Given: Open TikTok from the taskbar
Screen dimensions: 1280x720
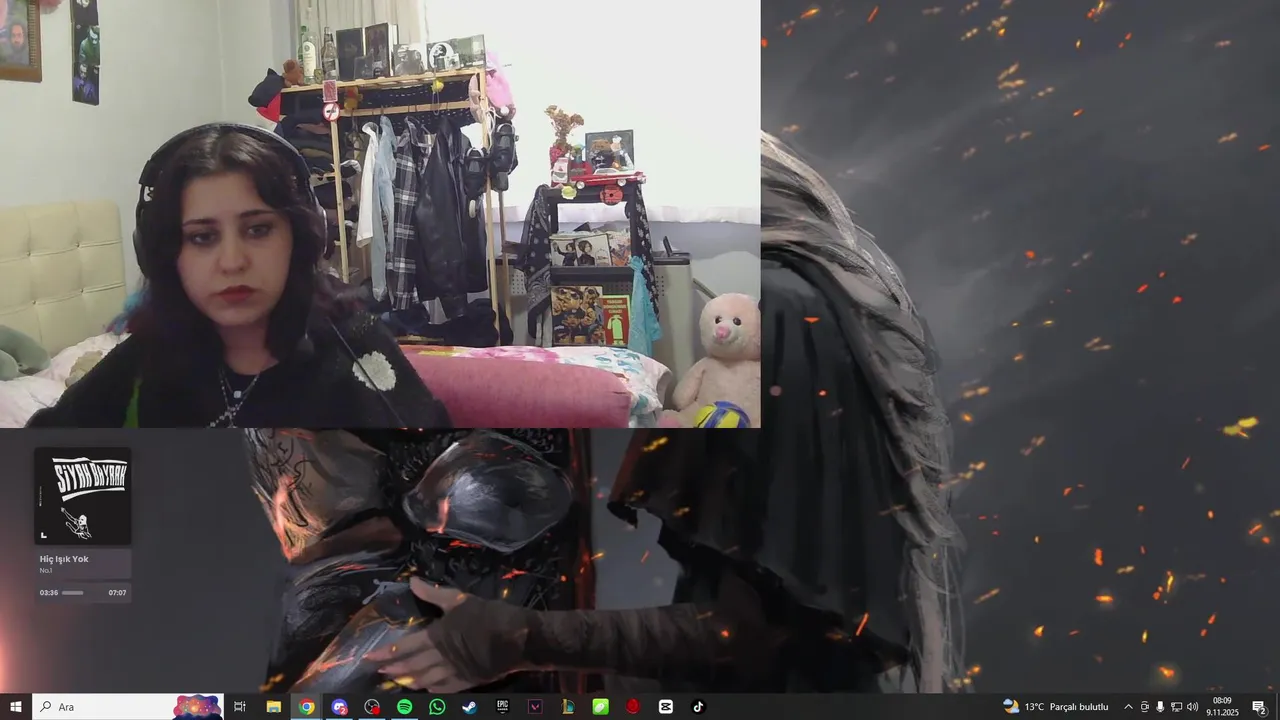Looking at the screenshot, I should pyautogui.click(x=698, y=707).
